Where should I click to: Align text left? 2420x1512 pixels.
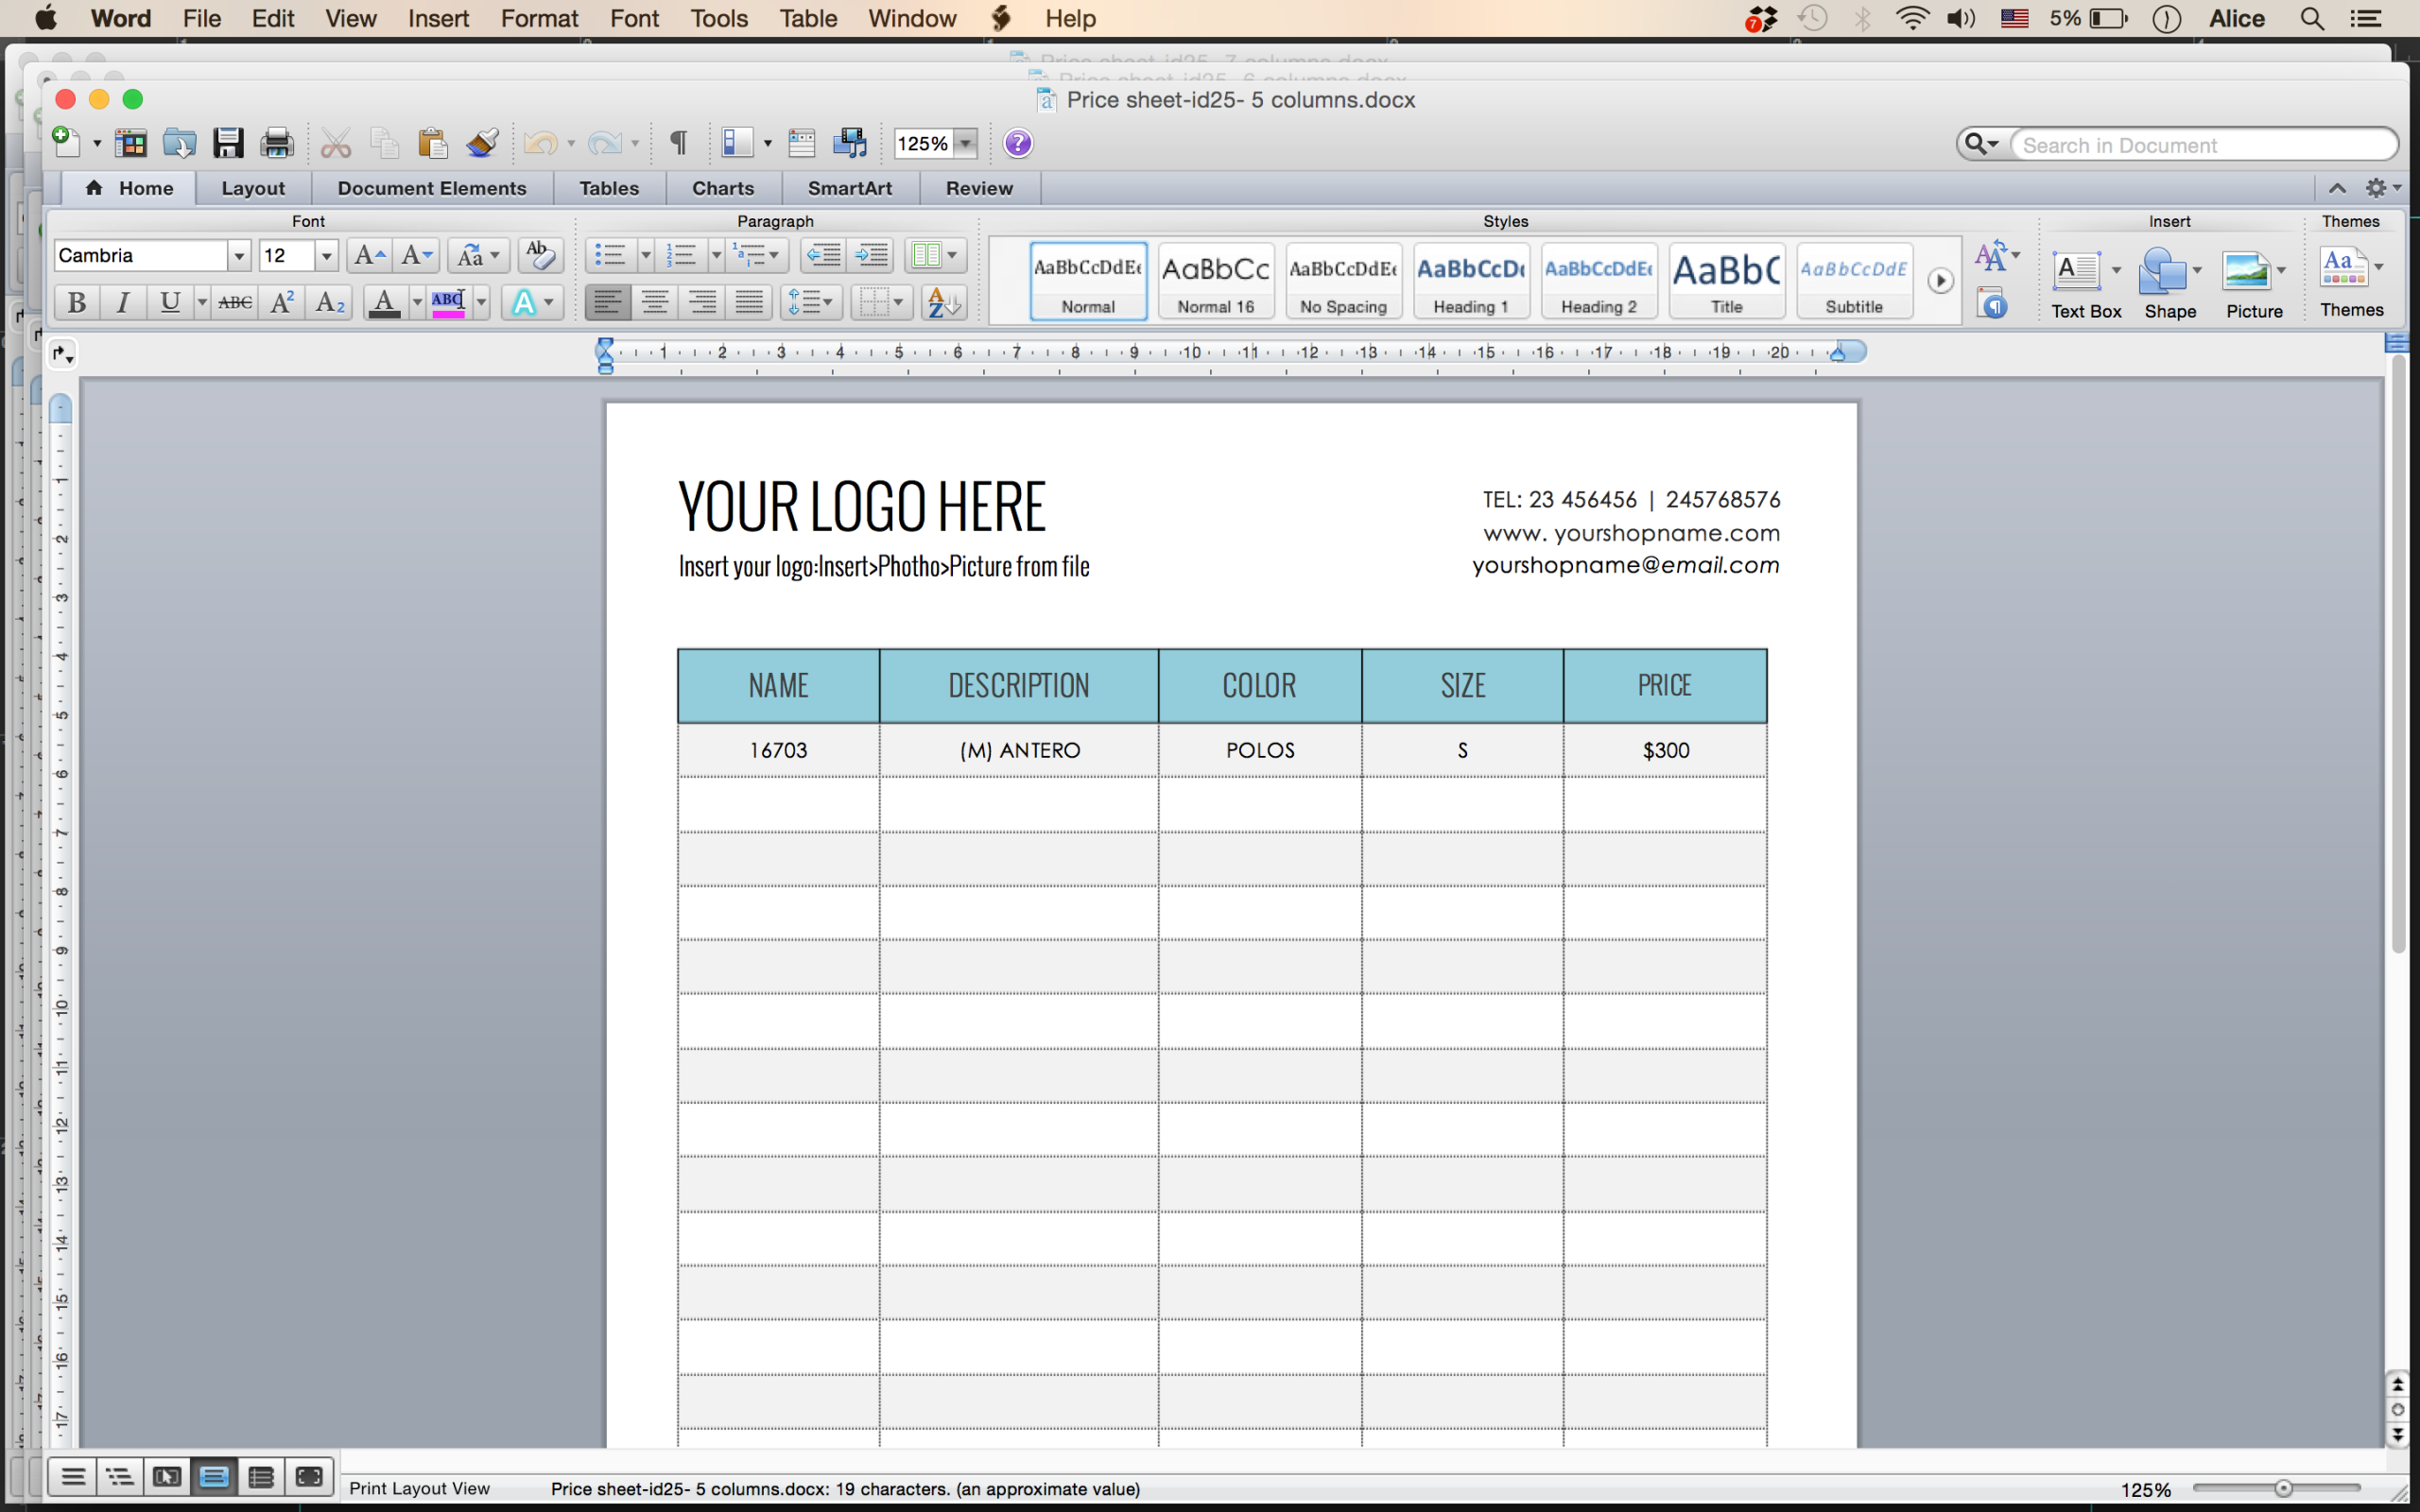click(x=607, y=302)
